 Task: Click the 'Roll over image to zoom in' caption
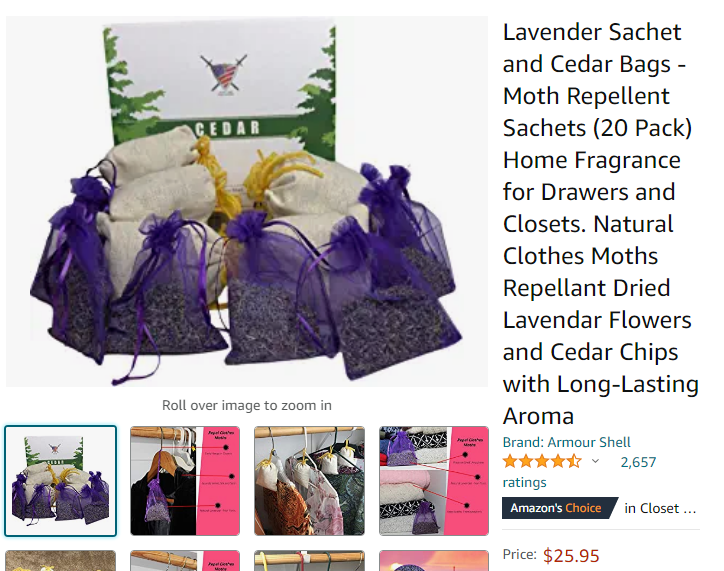pos(247,405)
